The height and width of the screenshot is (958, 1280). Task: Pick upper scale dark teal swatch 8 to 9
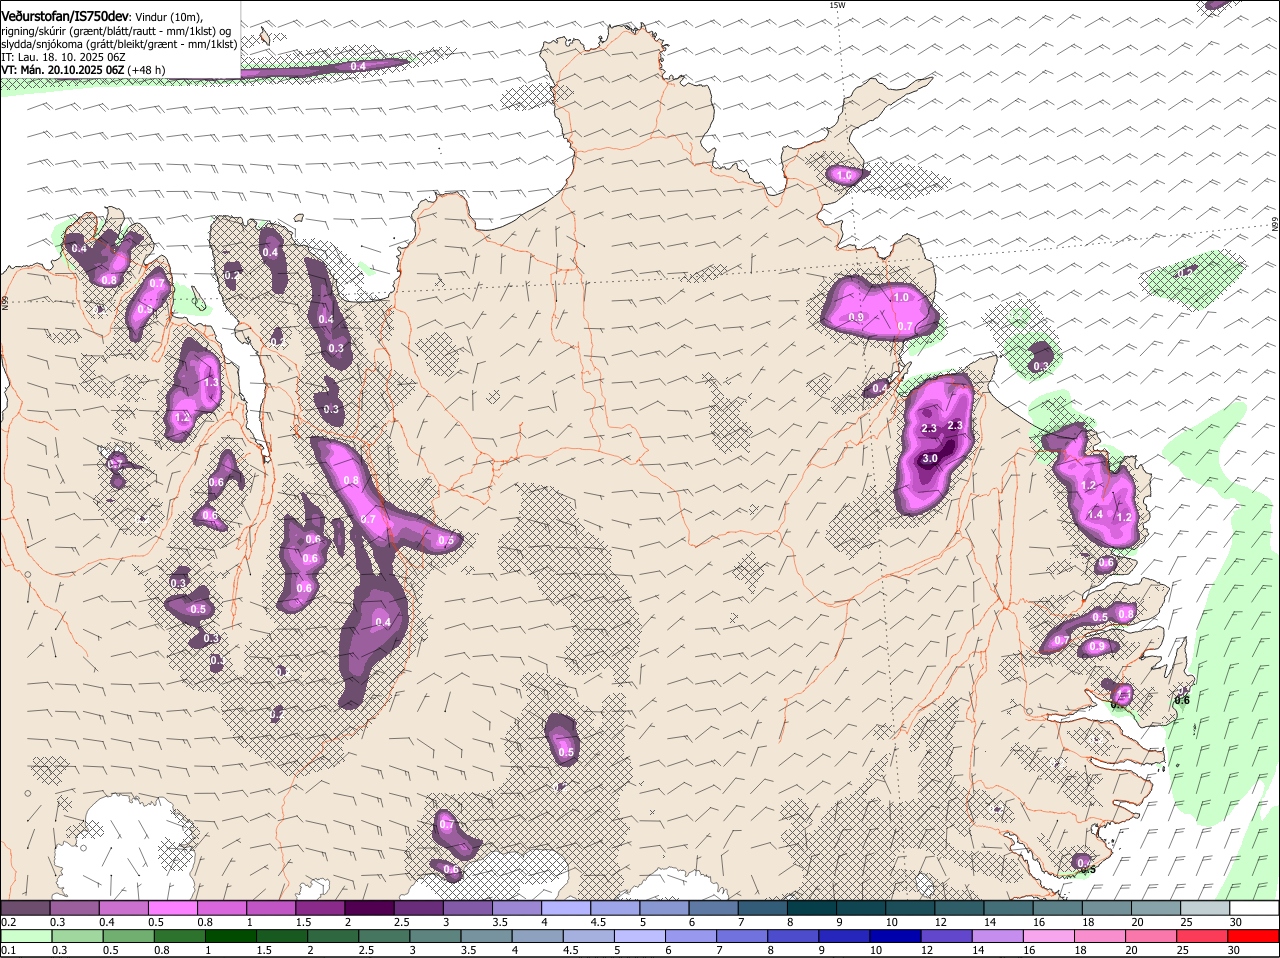813,907
